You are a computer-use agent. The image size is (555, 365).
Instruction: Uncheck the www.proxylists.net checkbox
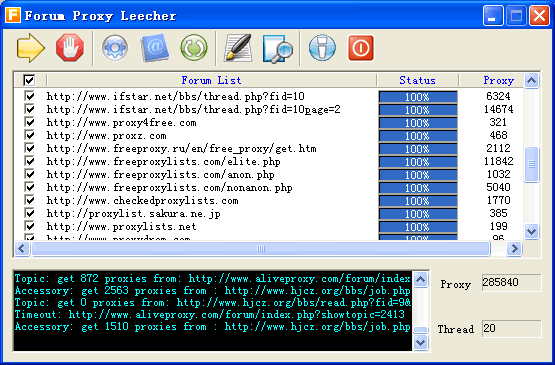pos(29,226)
